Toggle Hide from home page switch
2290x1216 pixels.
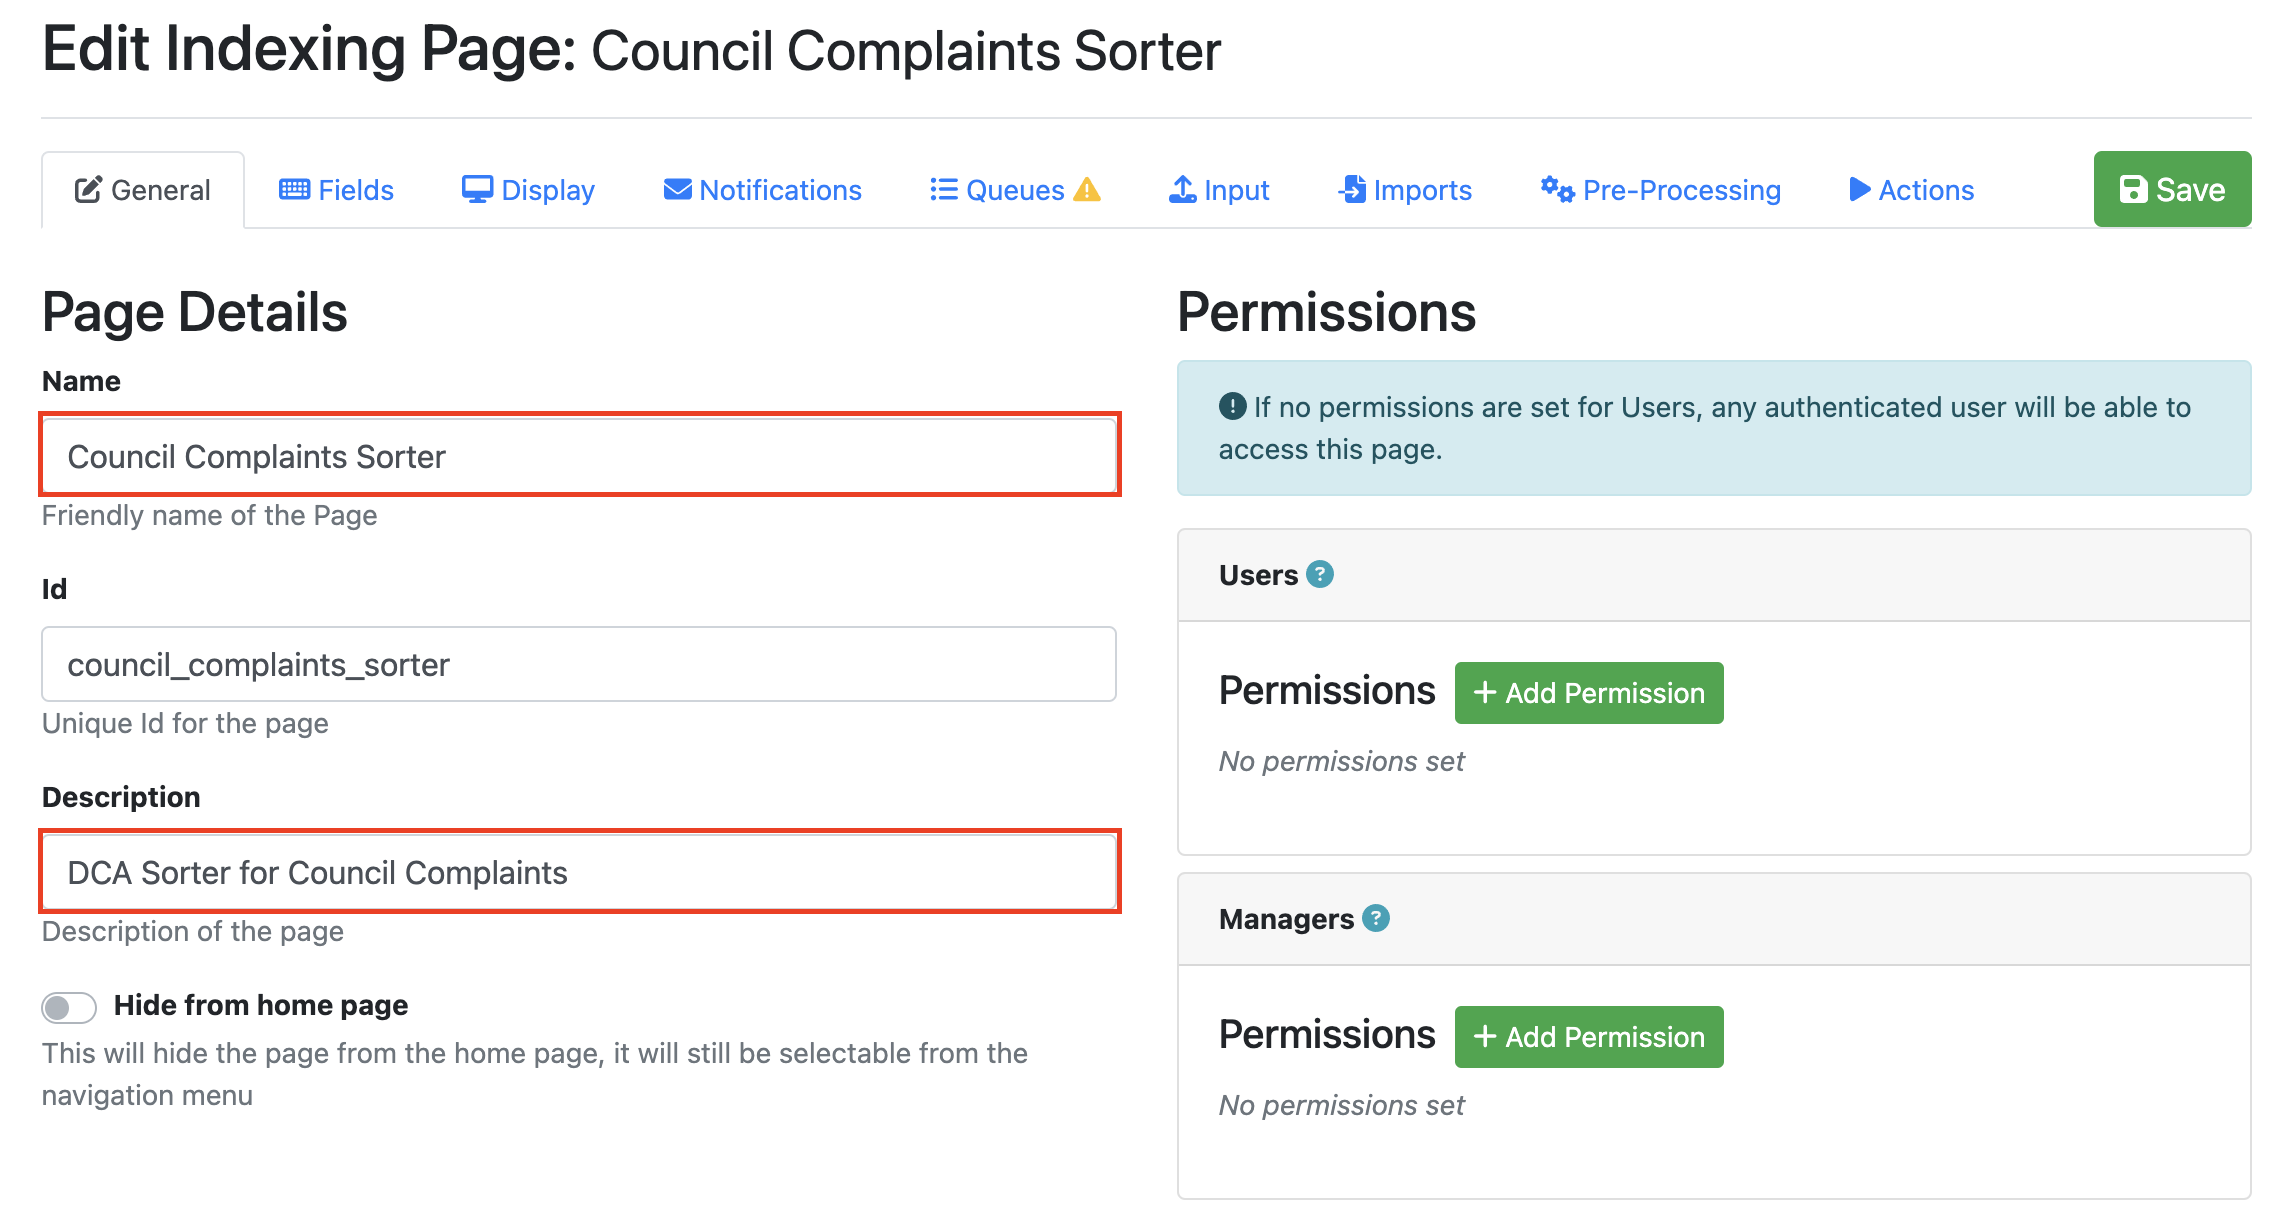pos(69,1007)
